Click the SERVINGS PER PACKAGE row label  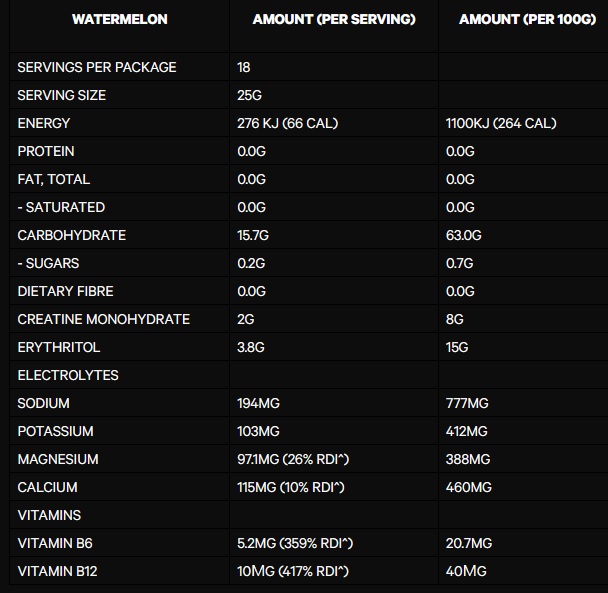point(97,67)
